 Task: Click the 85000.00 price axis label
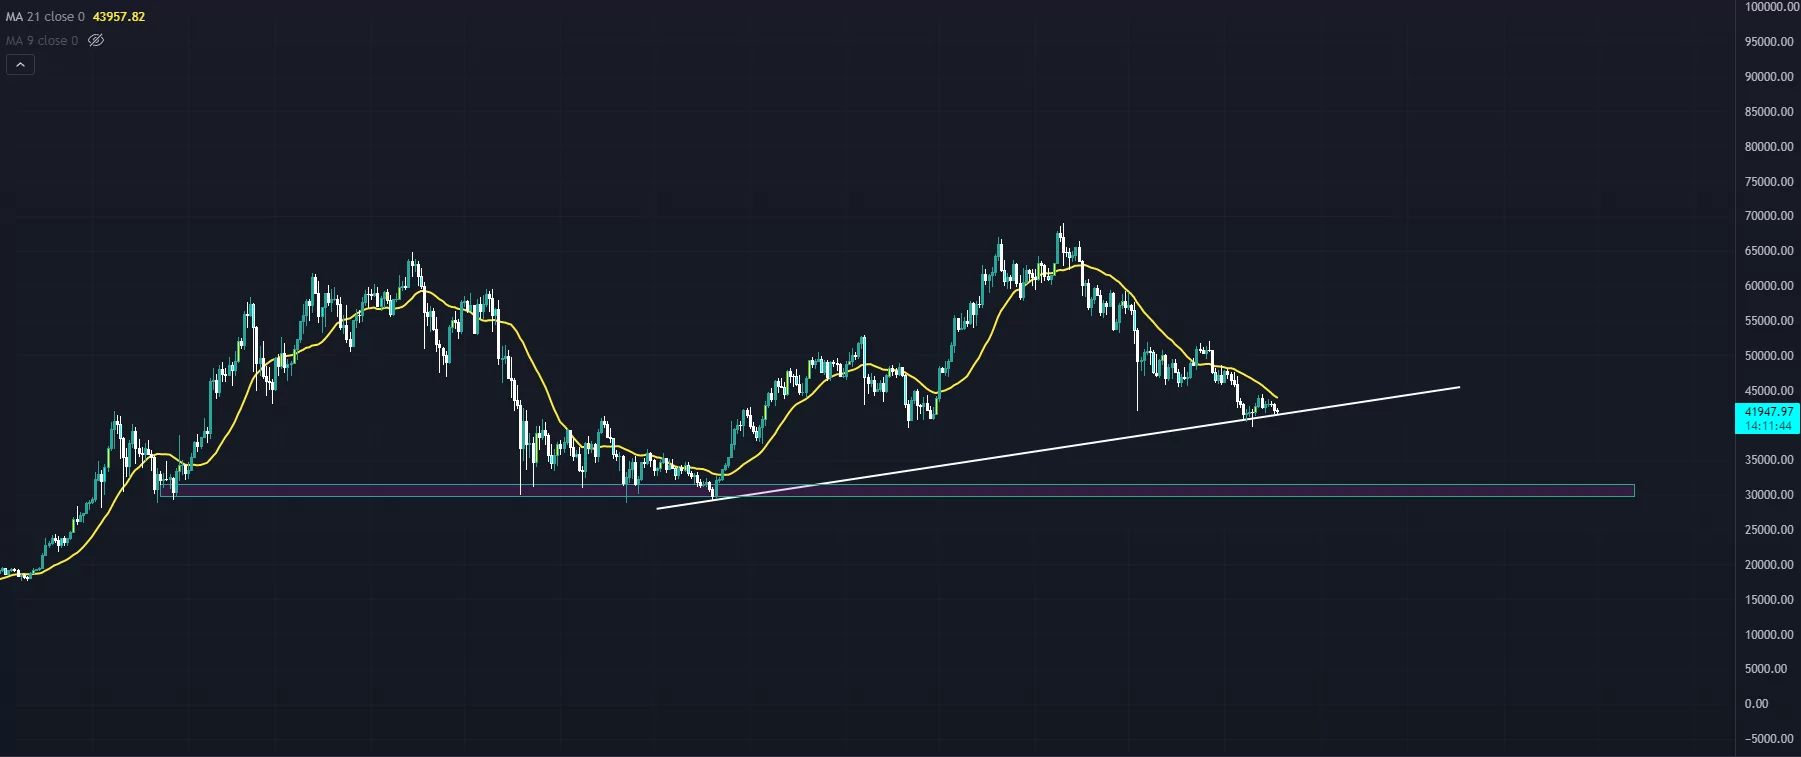coord(1769,112)
